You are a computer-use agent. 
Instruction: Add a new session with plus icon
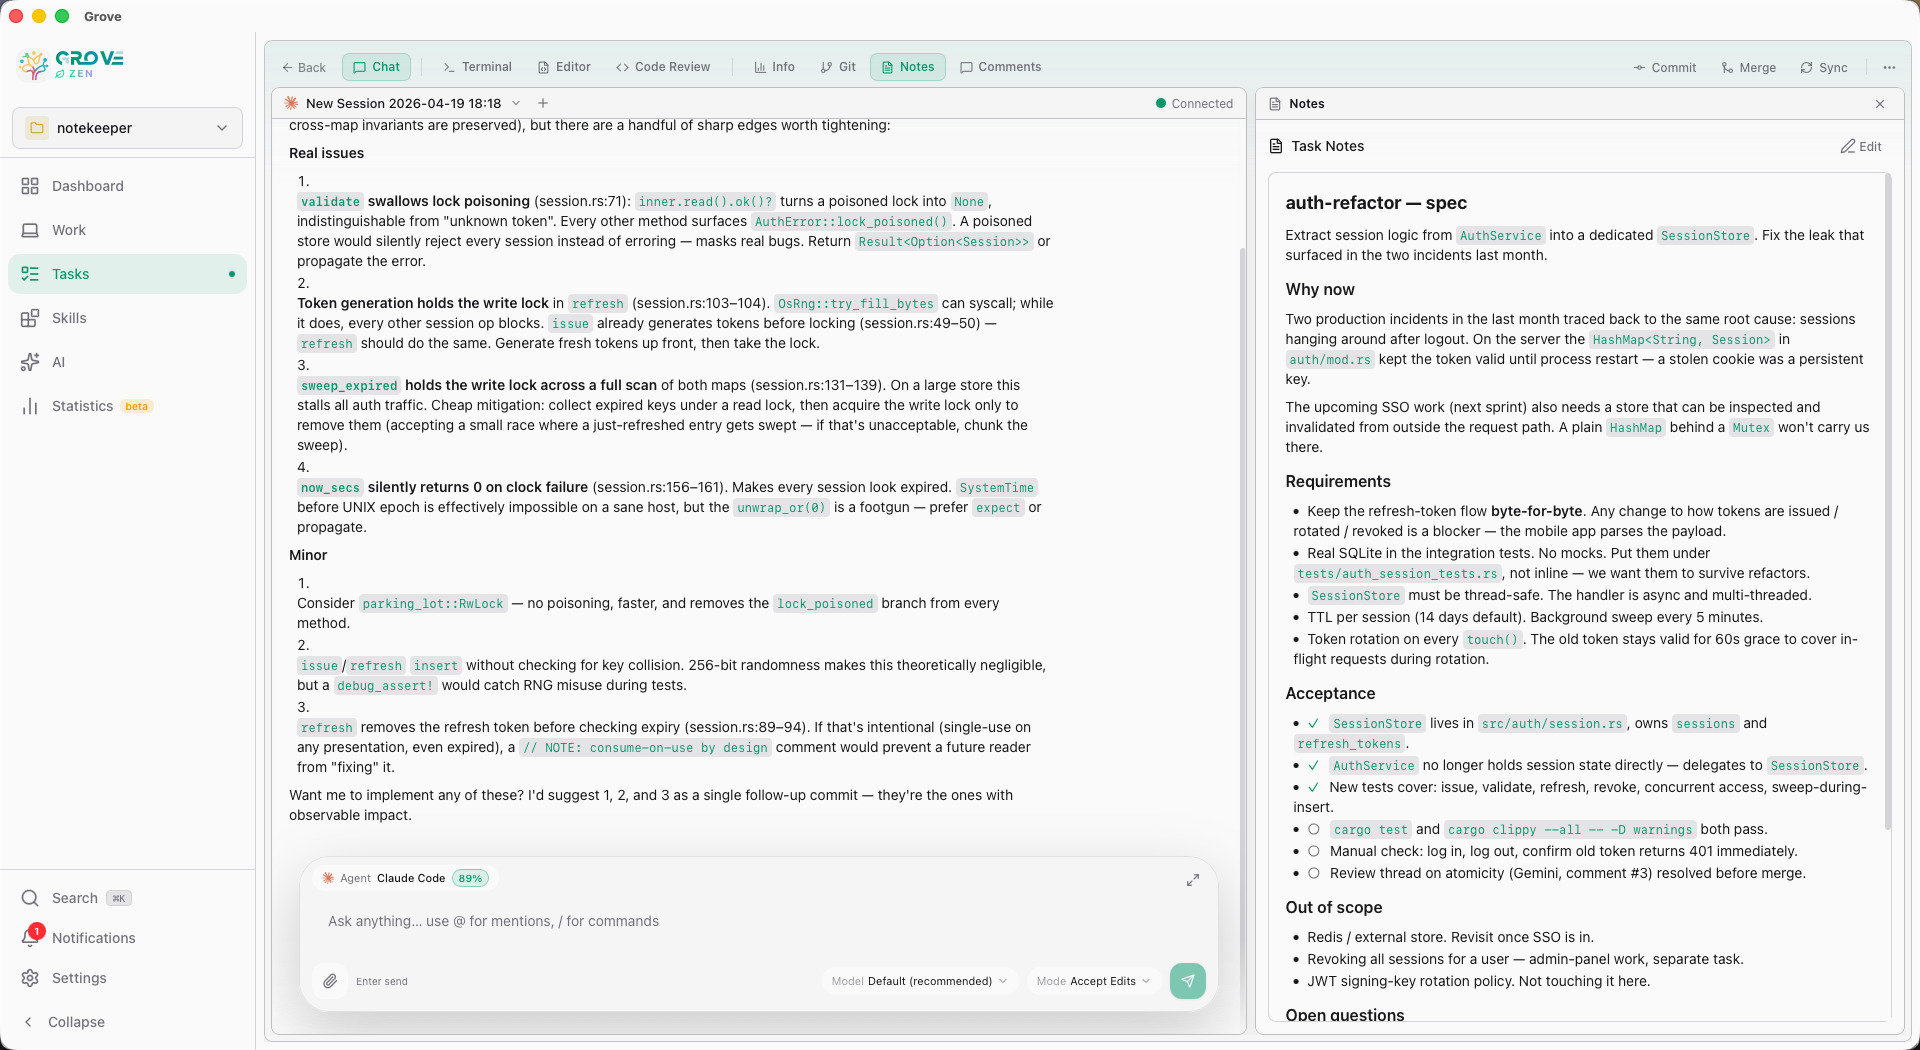[x=543, y=103]
